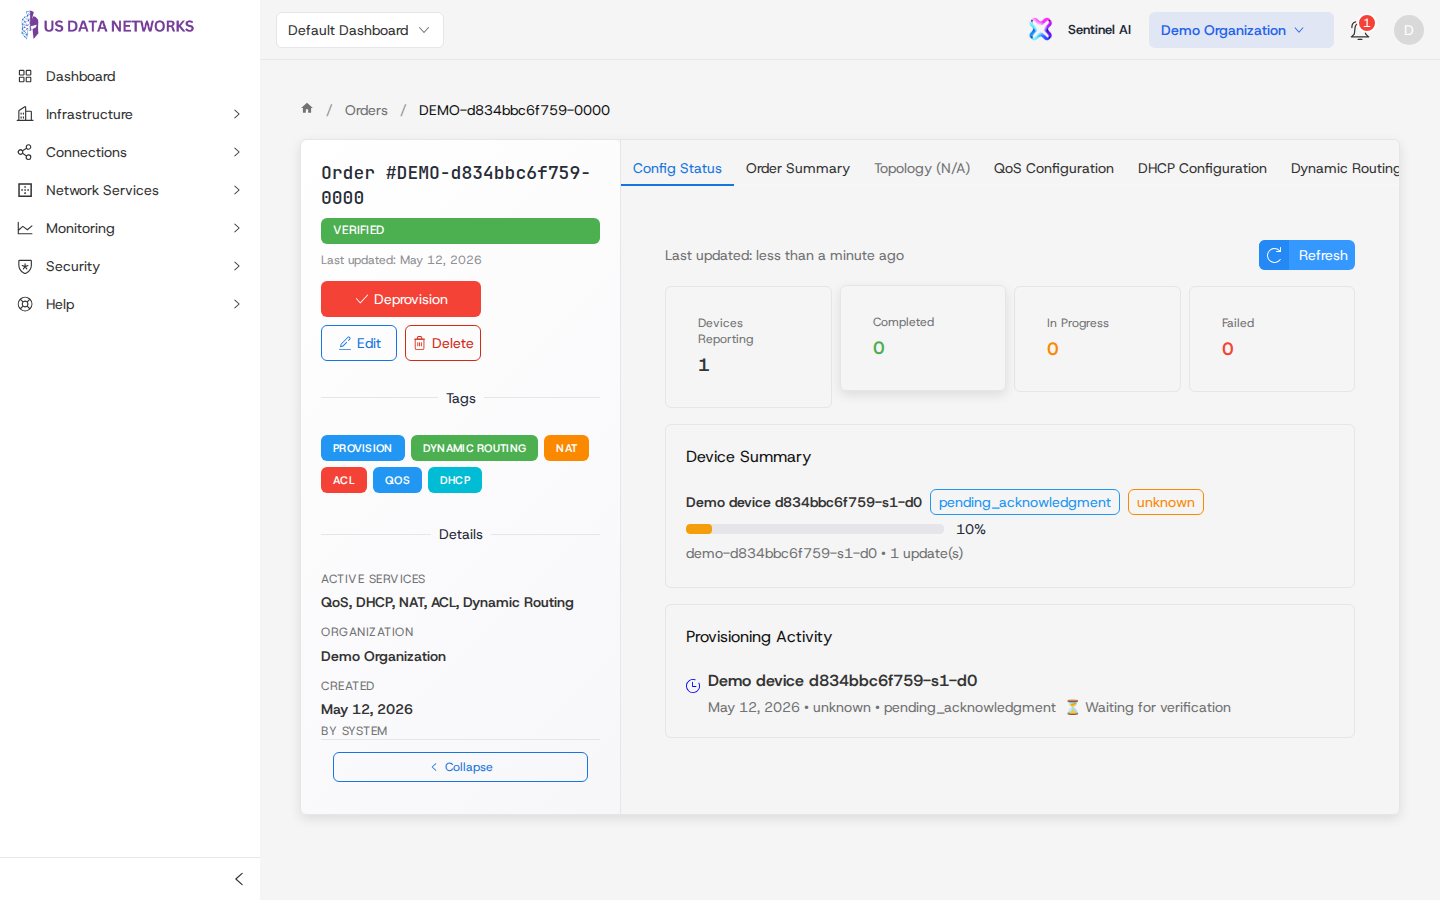Screen dimensions: 1440x900
Task: Refresh the config status
Action: click(x=1307, y=255)
